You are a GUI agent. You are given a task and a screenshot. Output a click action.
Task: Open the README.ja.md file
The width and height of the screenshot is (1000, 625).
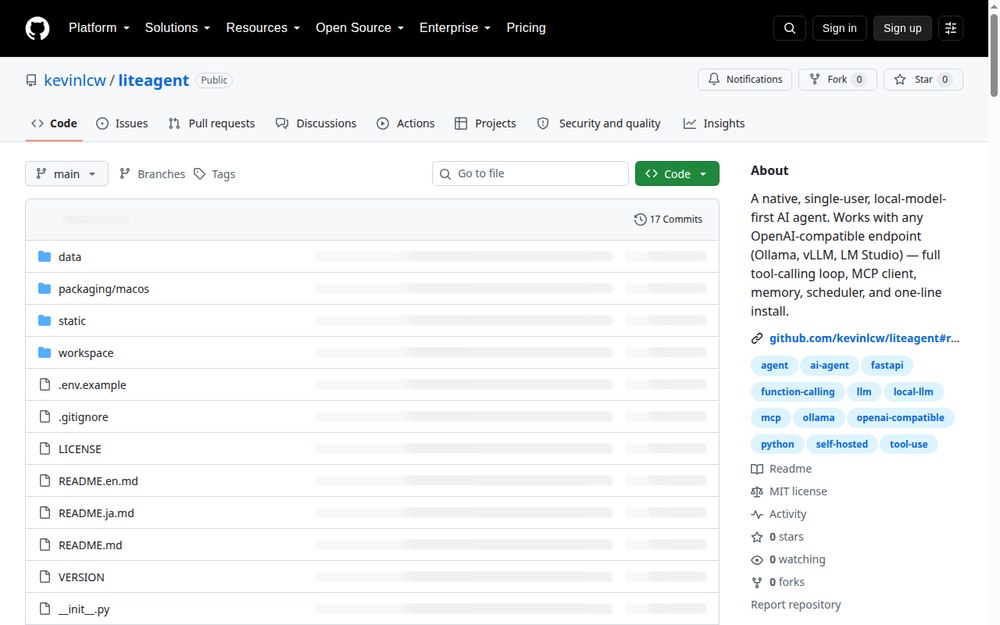(x=96, y=513)
